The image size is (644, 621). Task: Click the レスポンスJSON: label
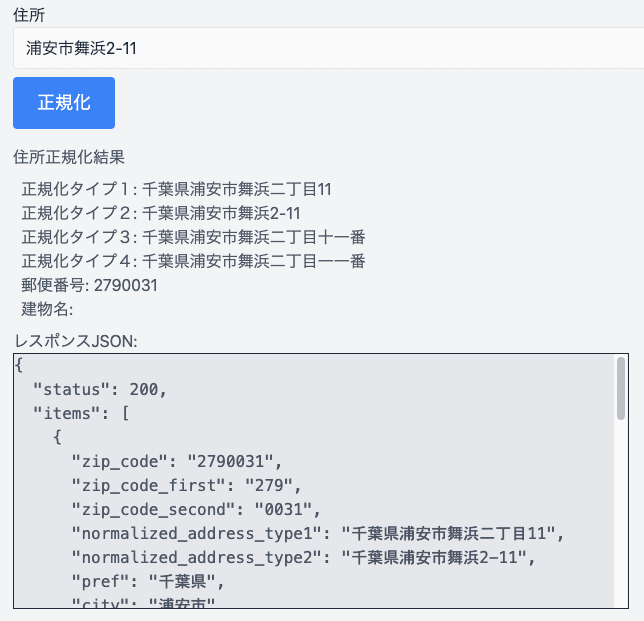[x=76, y=341]
